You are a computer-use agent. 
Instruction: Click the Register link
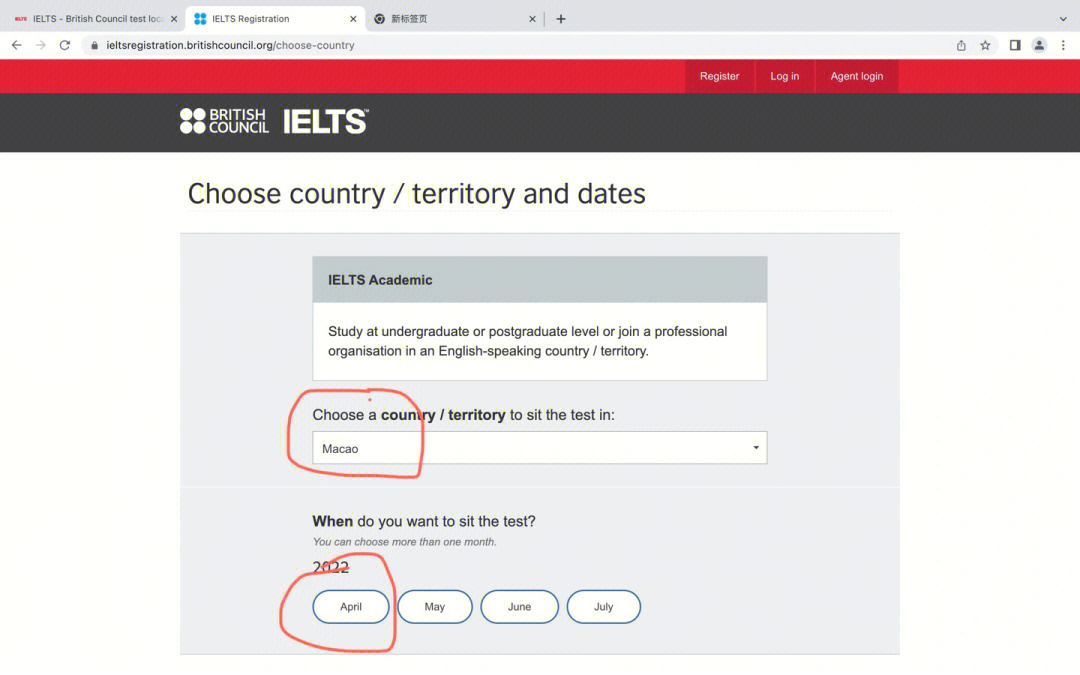coord(719,76)
